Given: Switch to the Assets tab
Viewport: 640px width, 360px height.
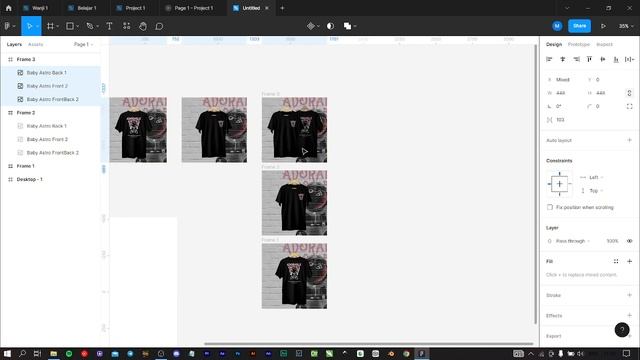Looking at the screenshot, I should click(36, 44).
